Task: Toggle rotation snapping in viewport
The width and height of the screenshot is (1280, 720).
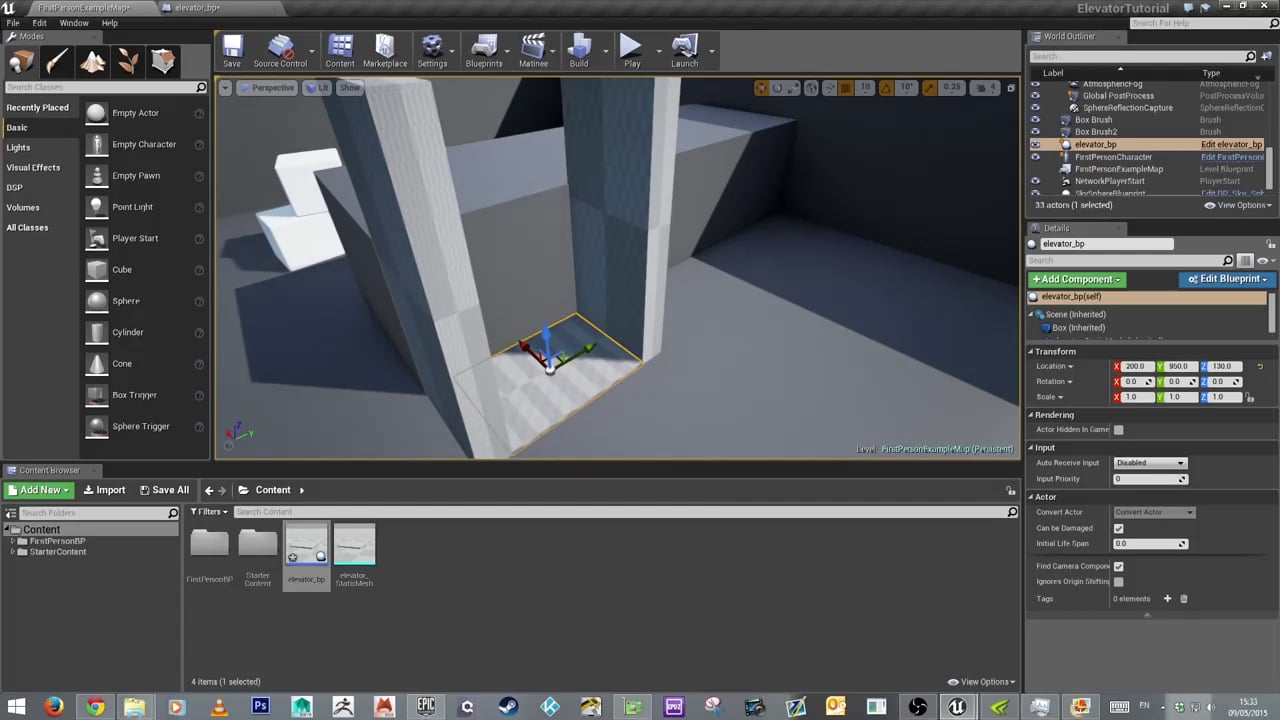Action: 888,88
